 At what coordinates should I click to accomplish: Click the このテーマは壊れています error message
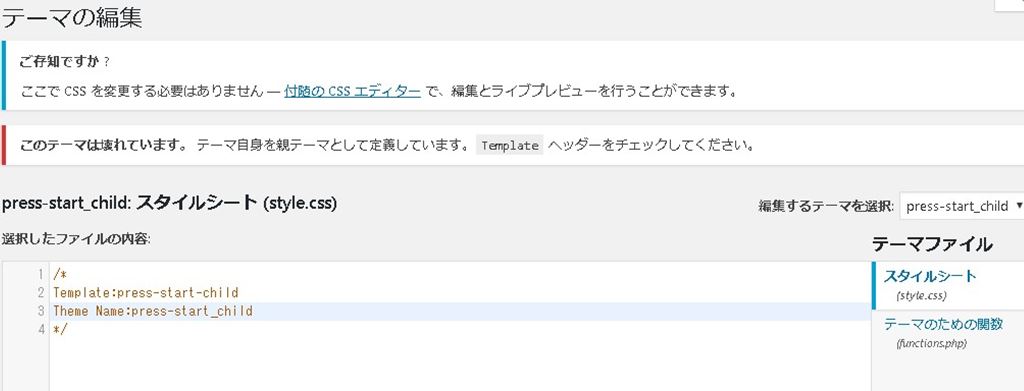click(x=104, y=145)
